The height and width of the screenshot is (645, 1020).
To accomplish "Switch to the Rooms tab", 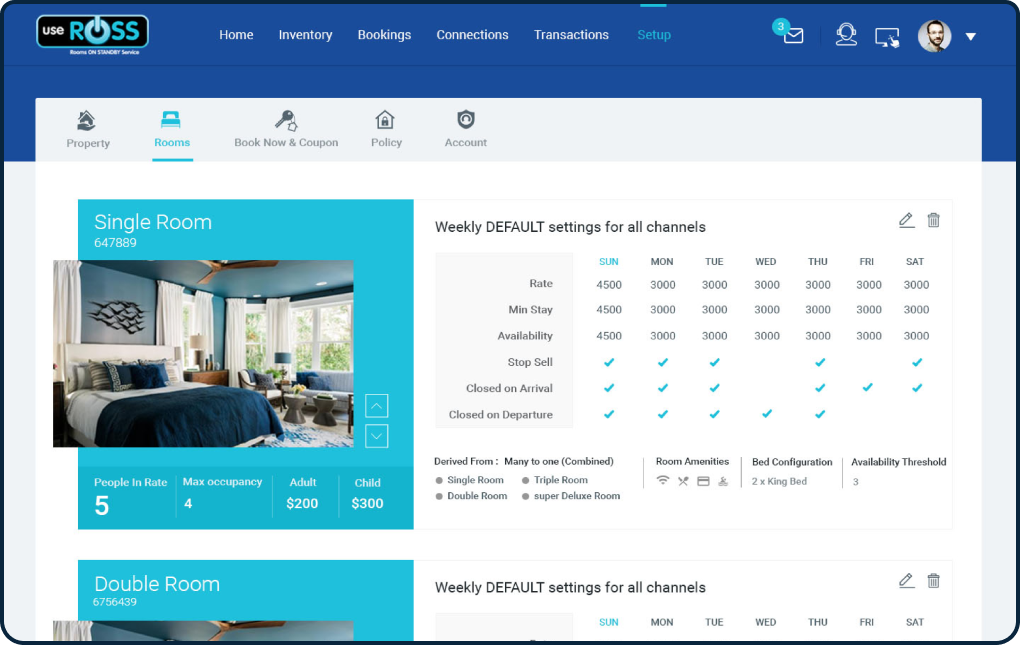I will coord(172,129).
